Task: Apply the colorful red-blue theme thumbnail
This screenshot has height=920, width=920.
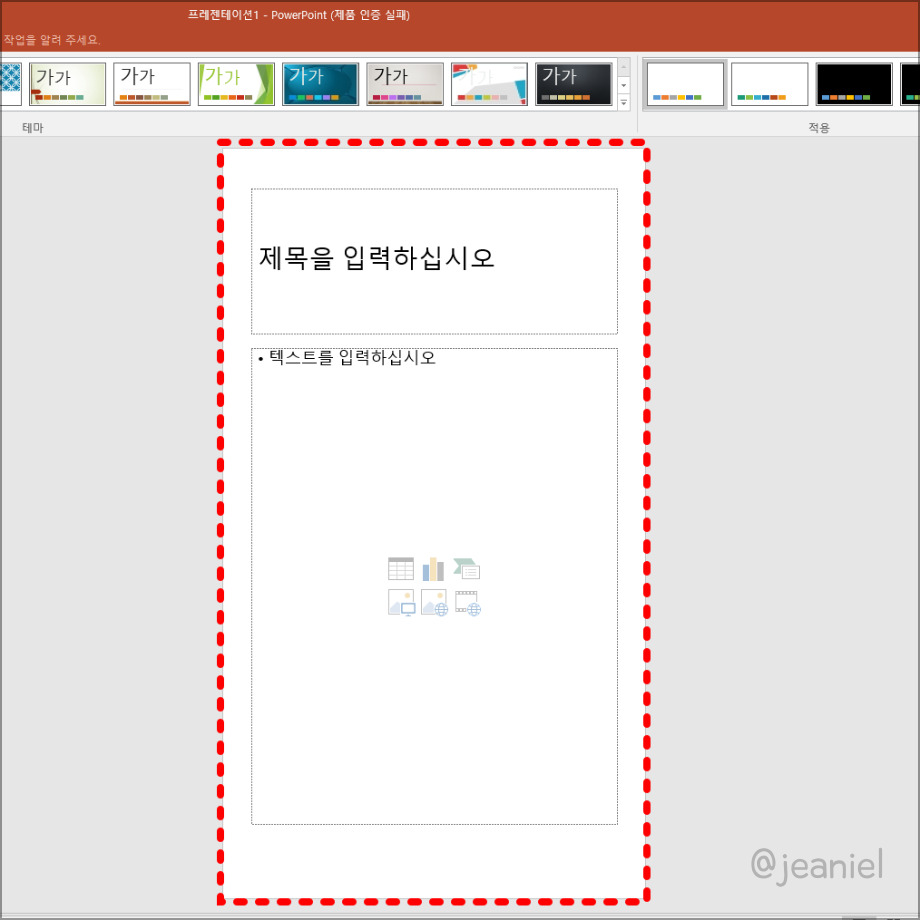Action: pos(489,84)
